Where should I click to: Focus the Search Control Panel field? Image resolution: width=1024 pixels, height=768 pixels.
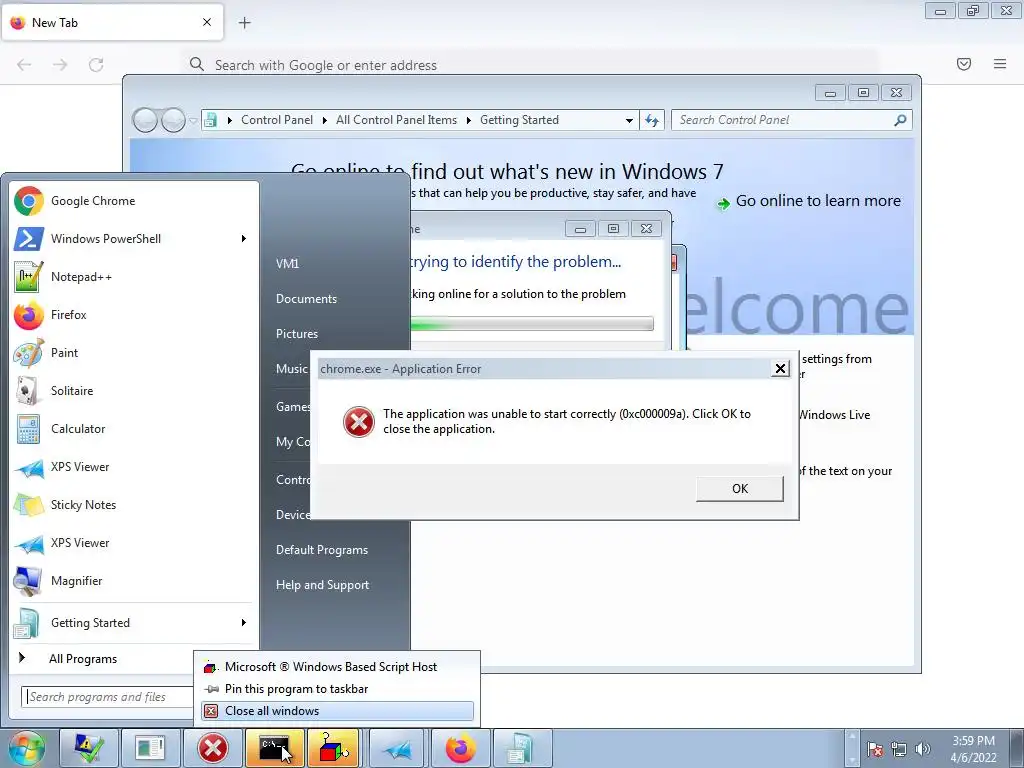click(x=784, y=120)
